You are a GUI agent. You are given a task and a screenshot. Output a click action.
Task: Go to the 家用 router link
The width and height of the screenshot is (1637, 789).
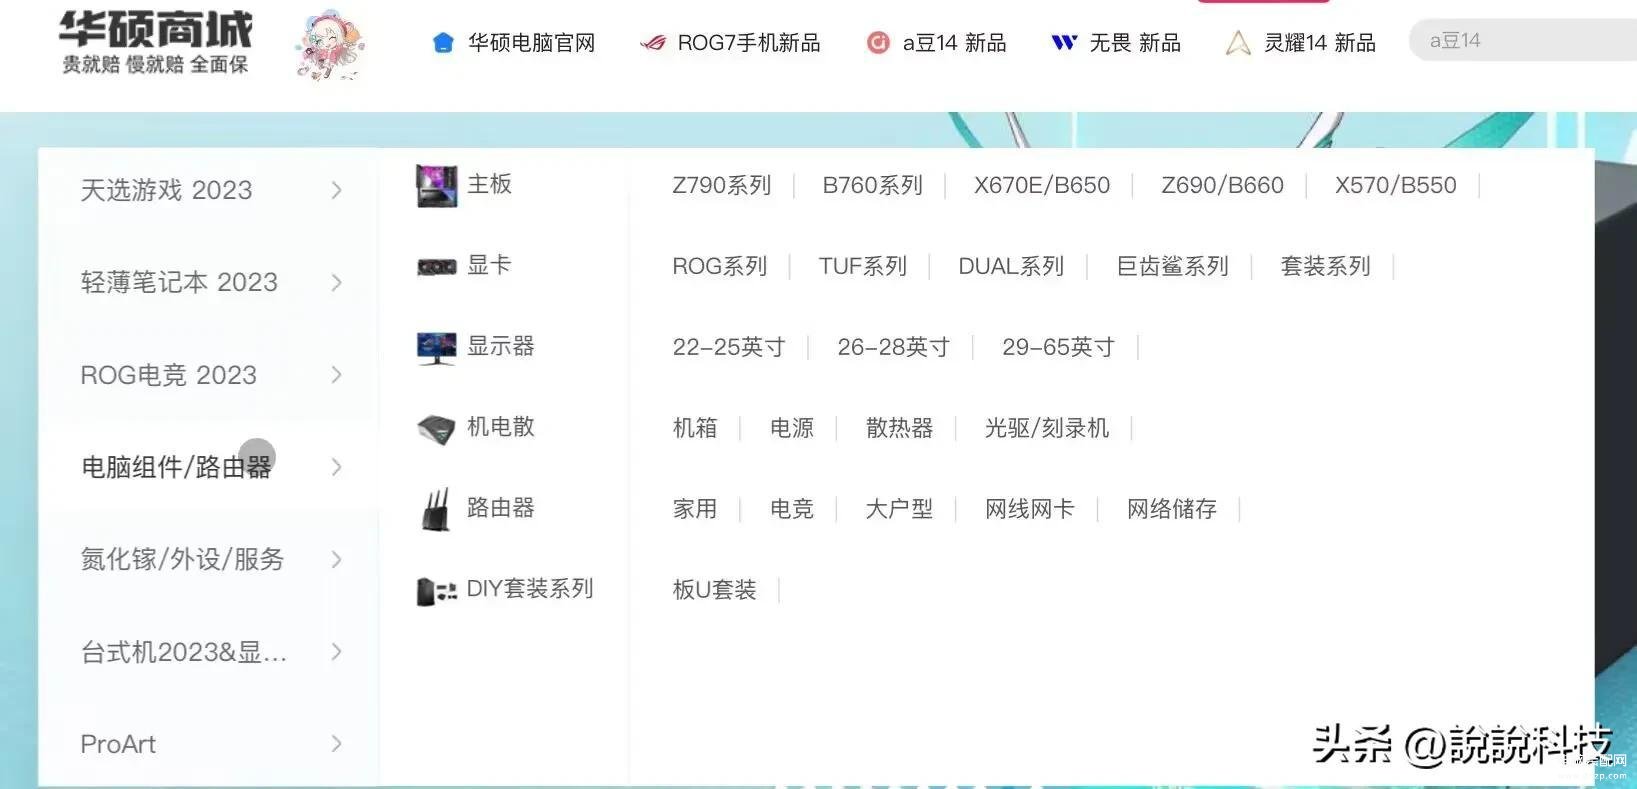coord(695,510)
